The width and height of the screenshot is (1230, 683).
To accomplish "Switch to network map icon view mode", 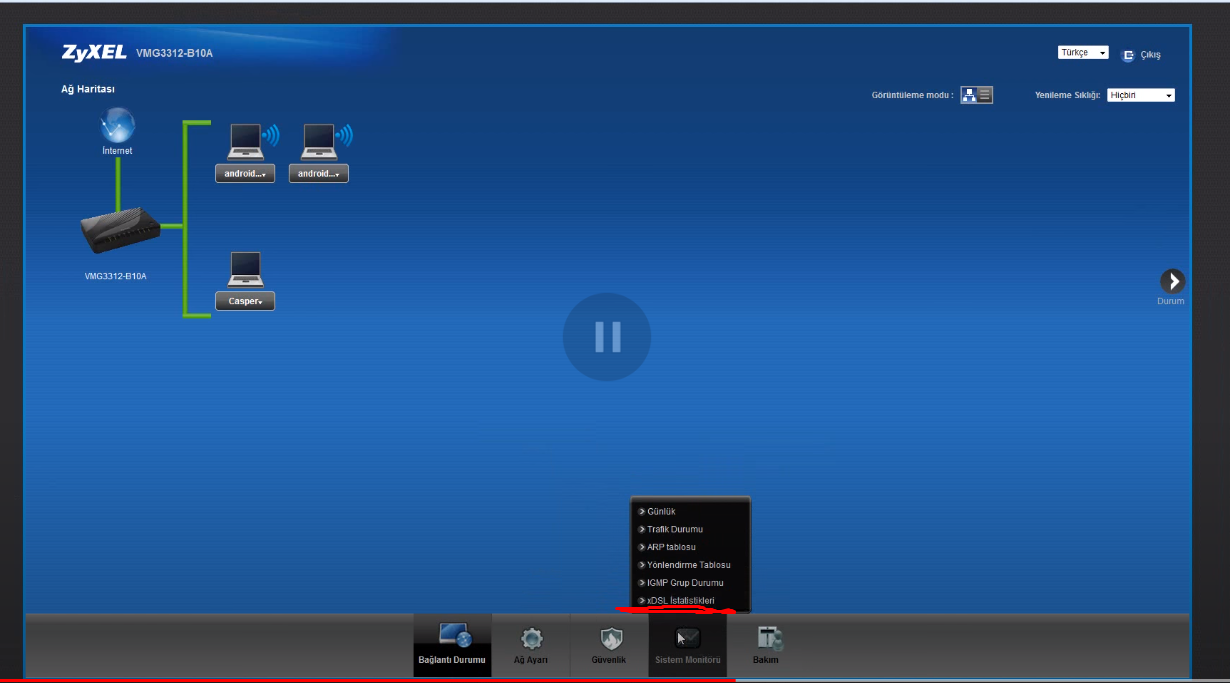I will [x=969, y=95].
